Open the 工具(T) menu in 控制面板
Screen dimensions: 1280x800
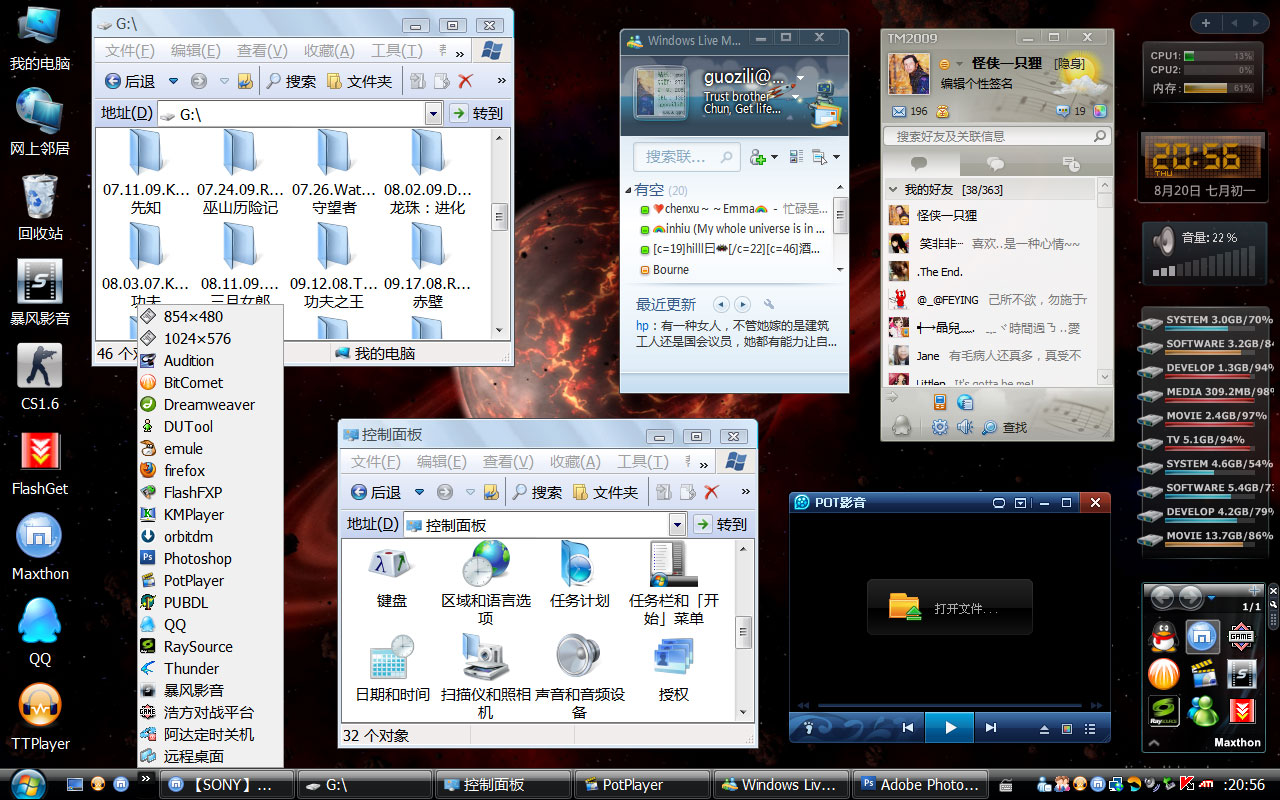643,461
